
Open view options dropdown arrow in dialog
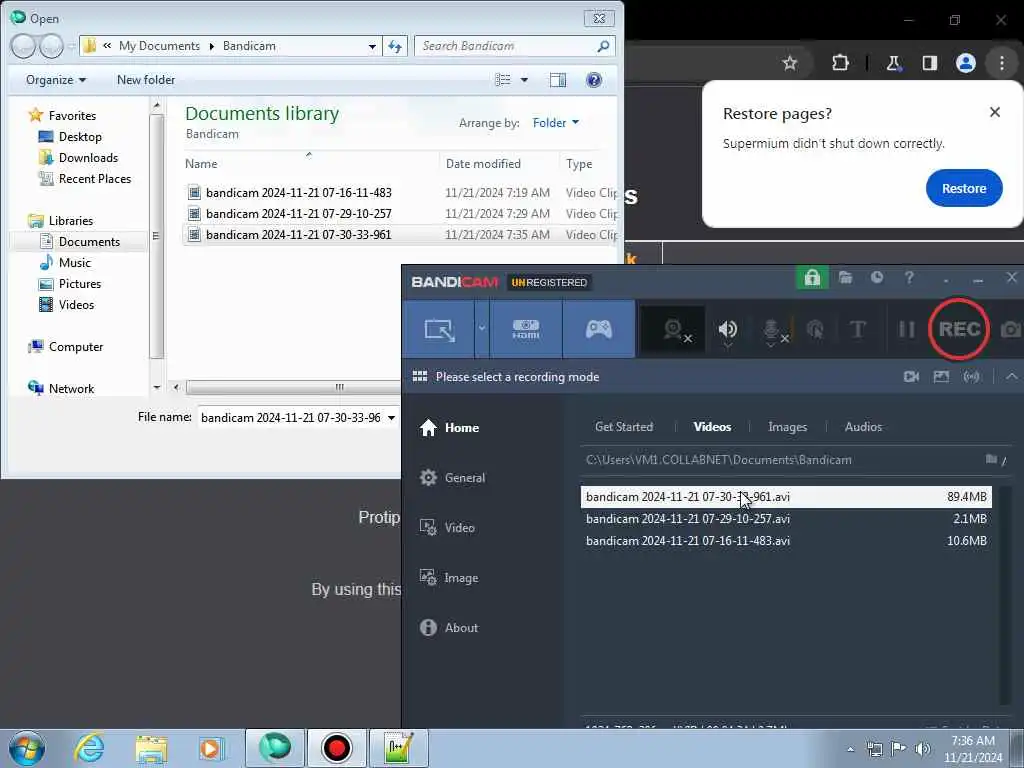click(524, 80)
